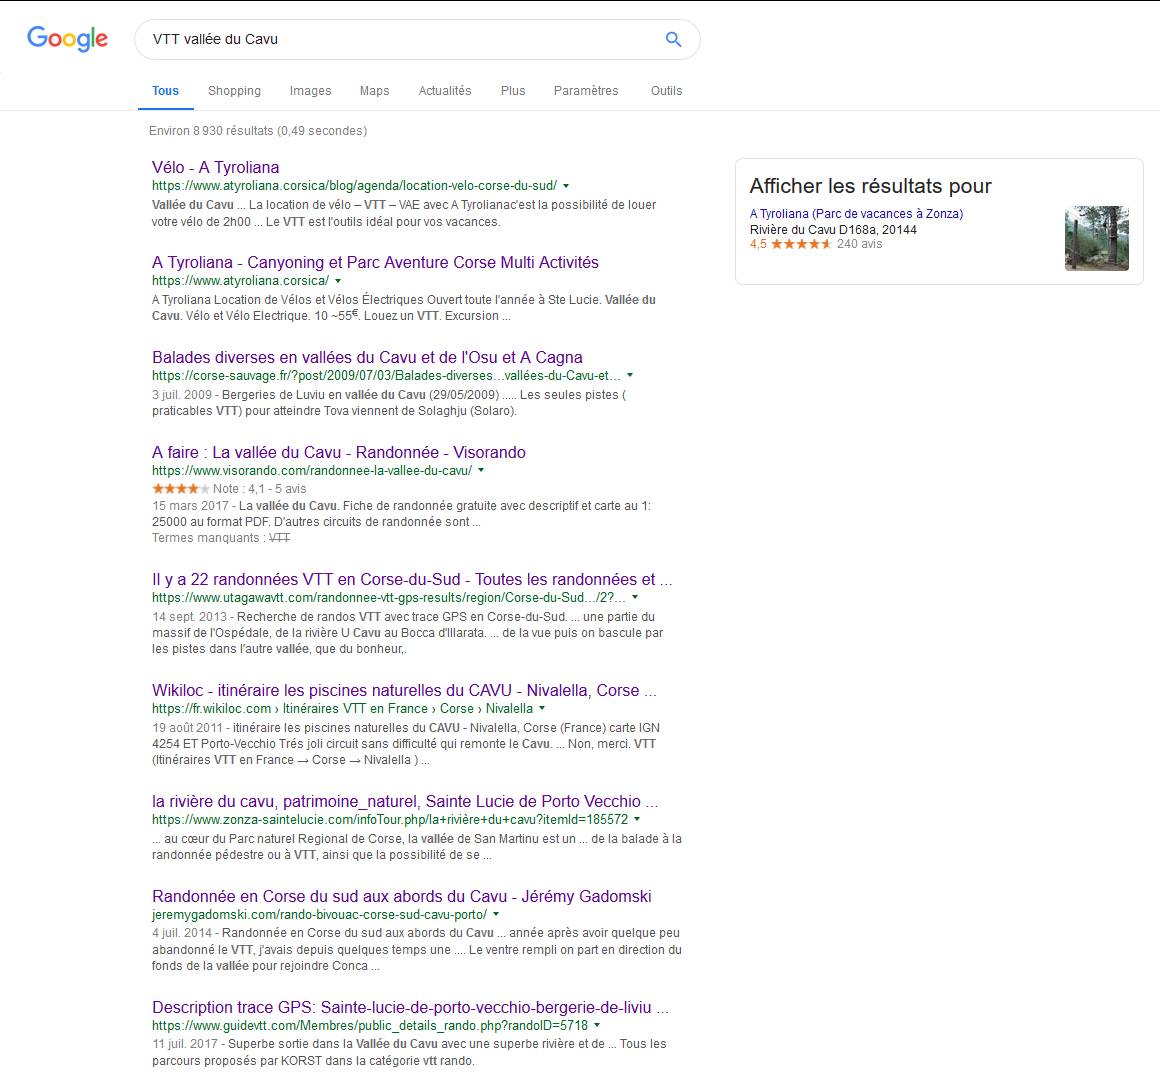Expand dropdown arrow next to jeremygadomski.com URL
Screen dimensions: 1160x1080
(496, 914)
